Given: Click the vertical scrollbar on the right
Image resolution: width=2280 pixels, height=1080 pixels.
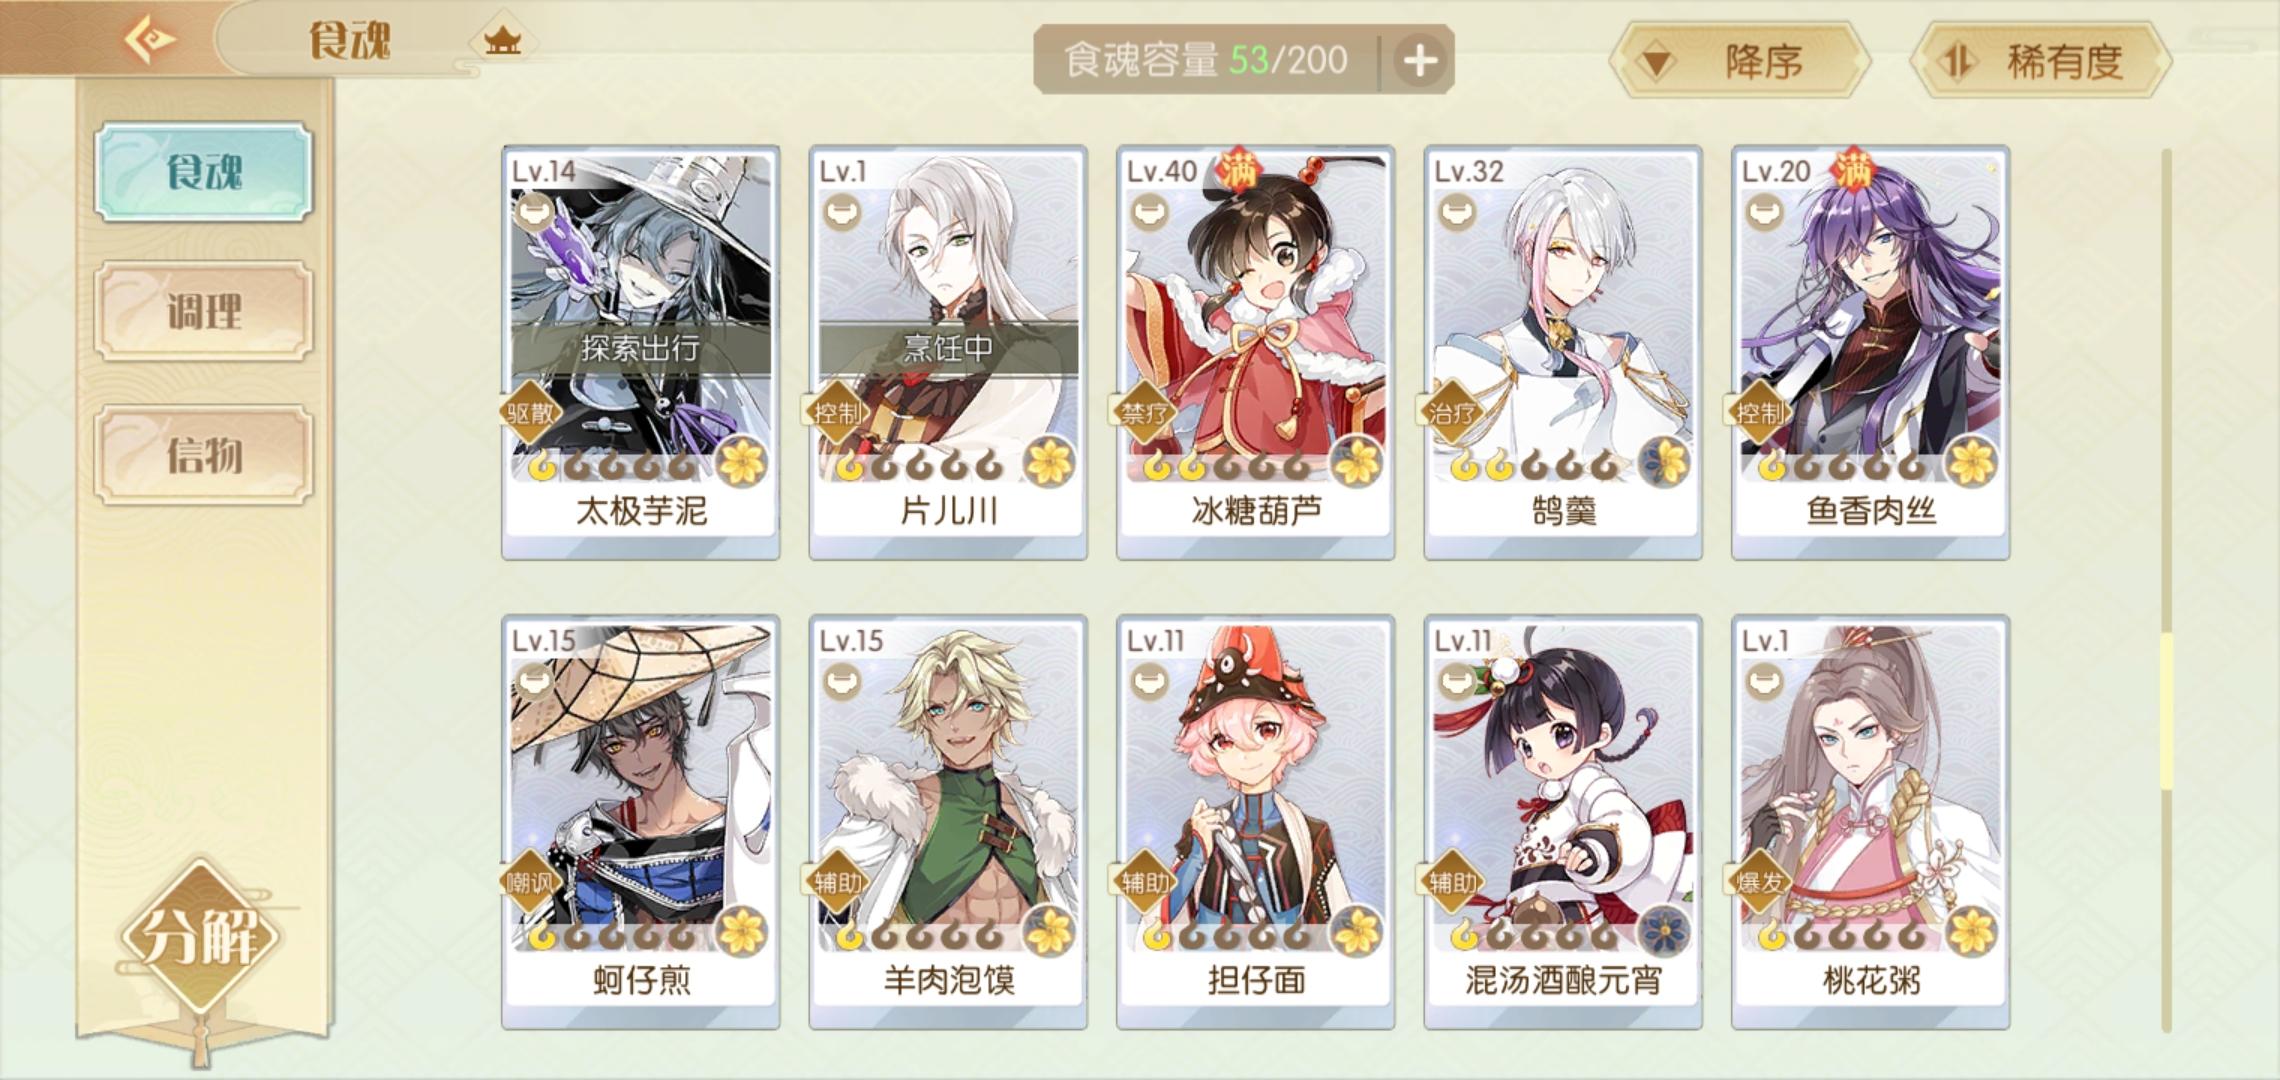Looking at the screenshot, I should (x=2166, y=590).
